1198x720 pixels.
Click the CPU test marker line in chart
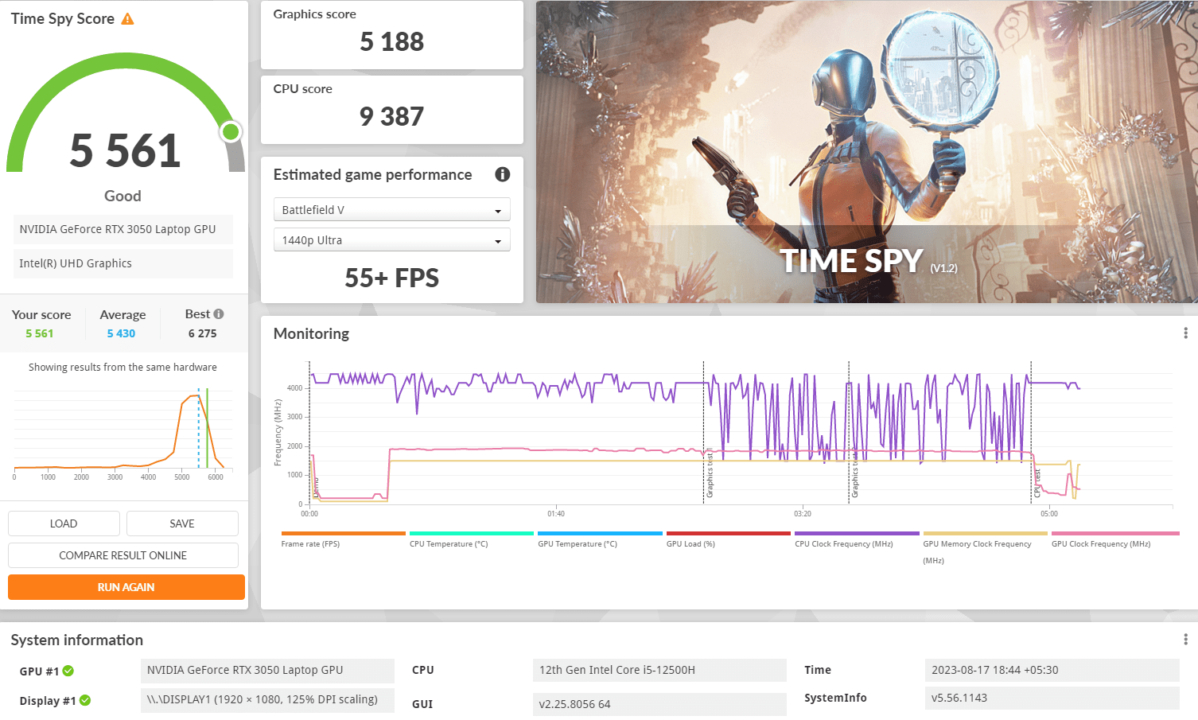tap(1031, 433)
